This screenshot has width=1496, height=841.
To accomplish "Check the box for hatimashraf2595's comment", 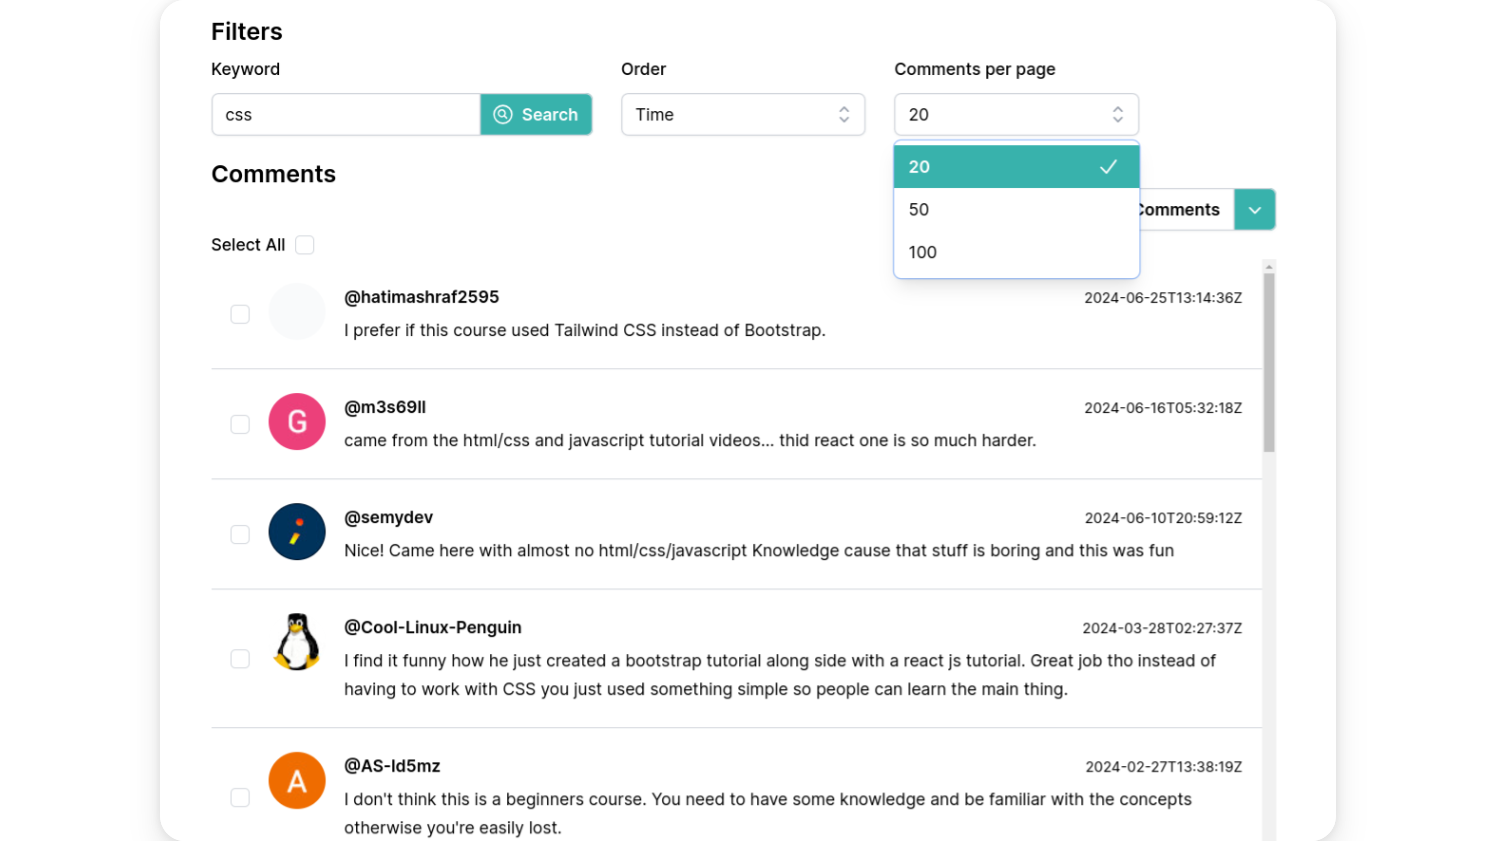I will click(x=240, y=314).
